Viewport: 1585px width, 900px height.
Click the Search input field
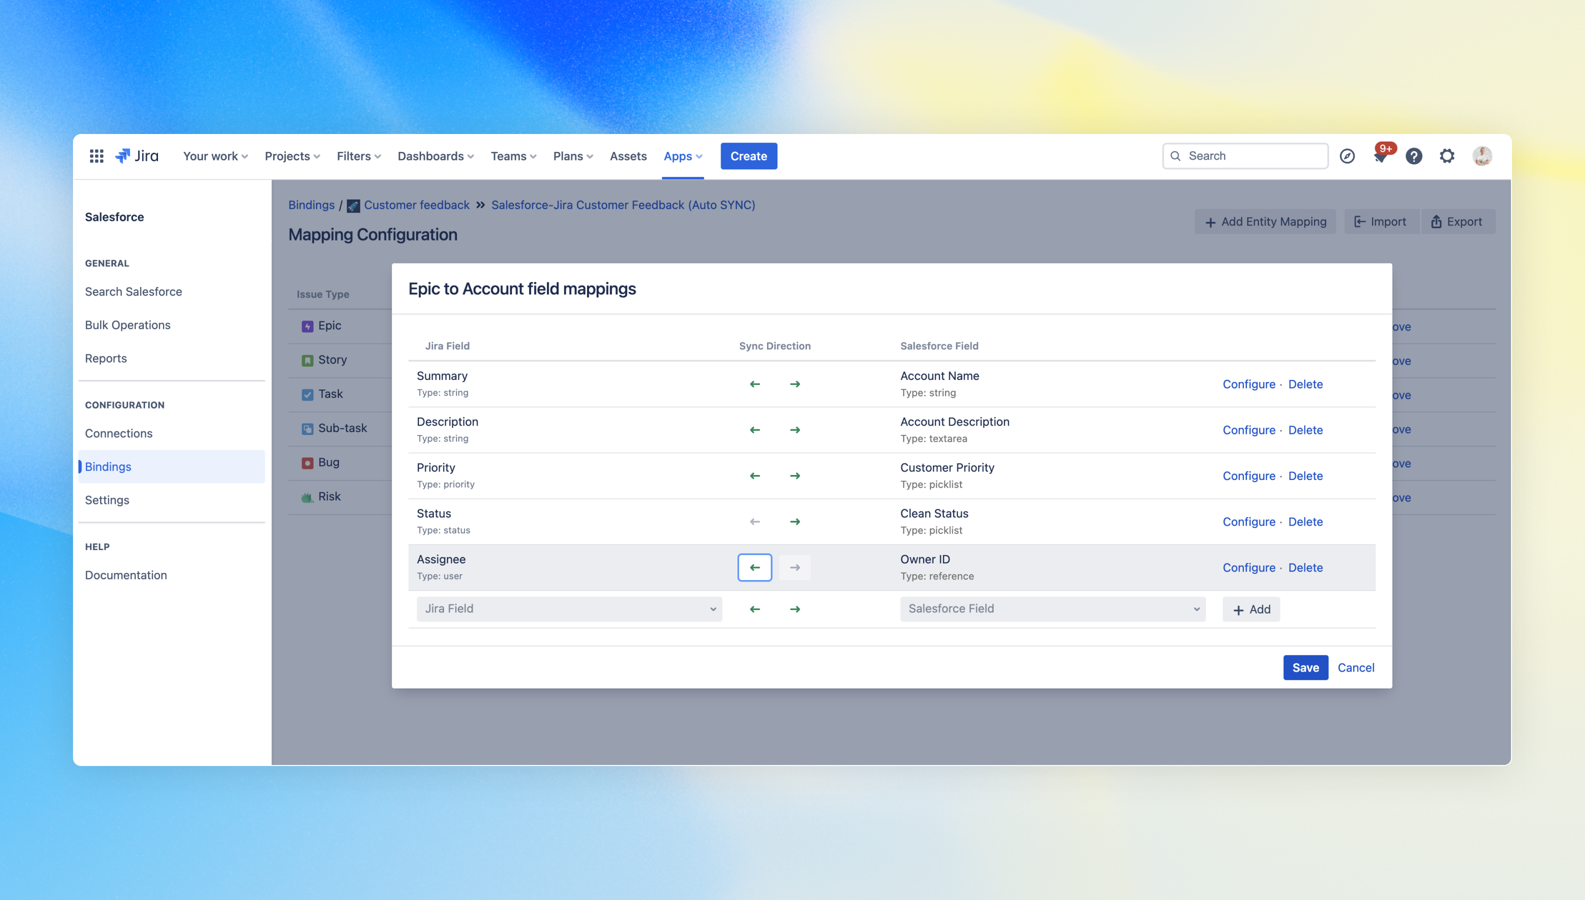(x=1253, y=156)
